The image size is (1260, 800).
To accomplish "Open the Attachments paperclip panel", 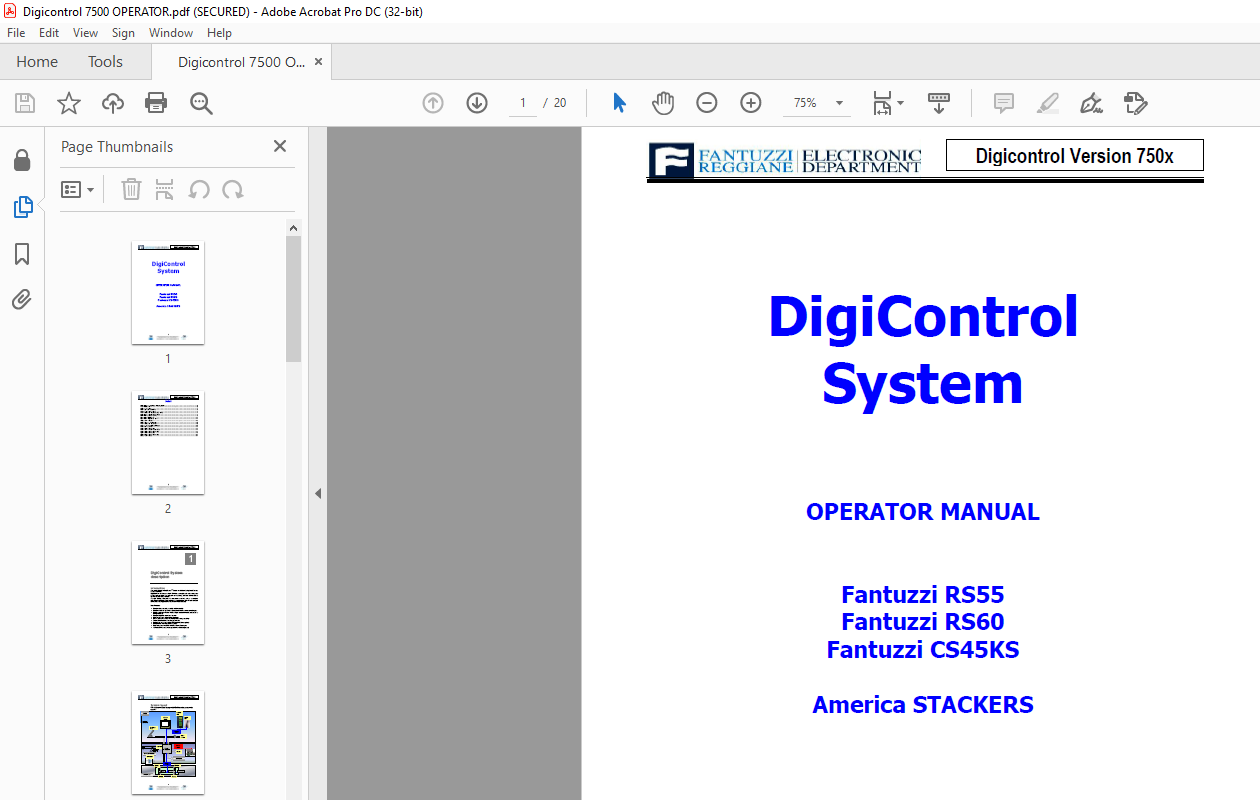I will pos(22,300).
